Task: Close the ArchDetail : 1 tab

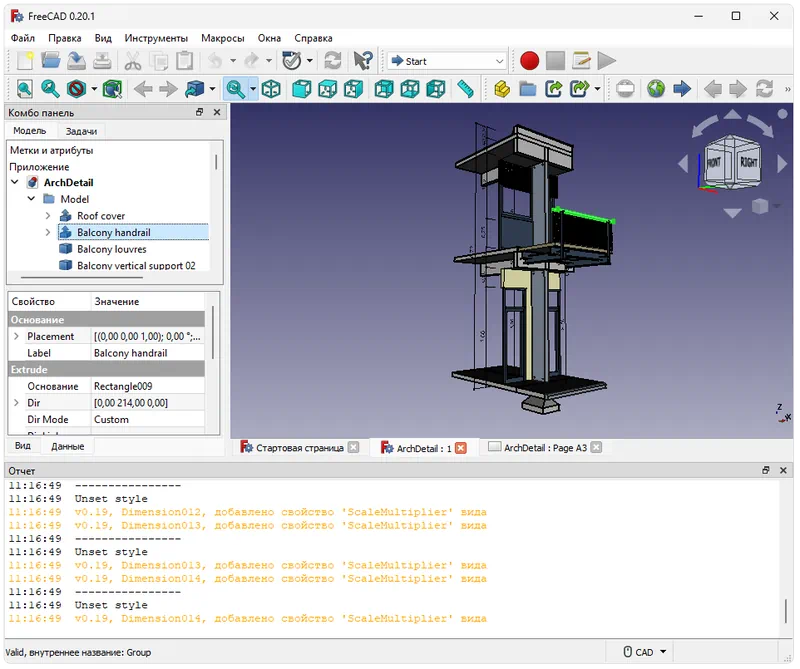Action: pyautogui.click(x=460, y=448)
